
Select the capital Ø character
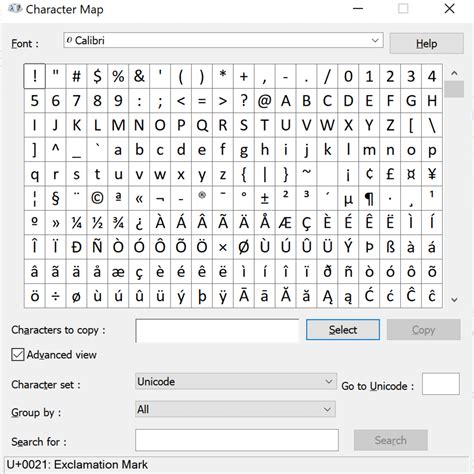(244, 247)
